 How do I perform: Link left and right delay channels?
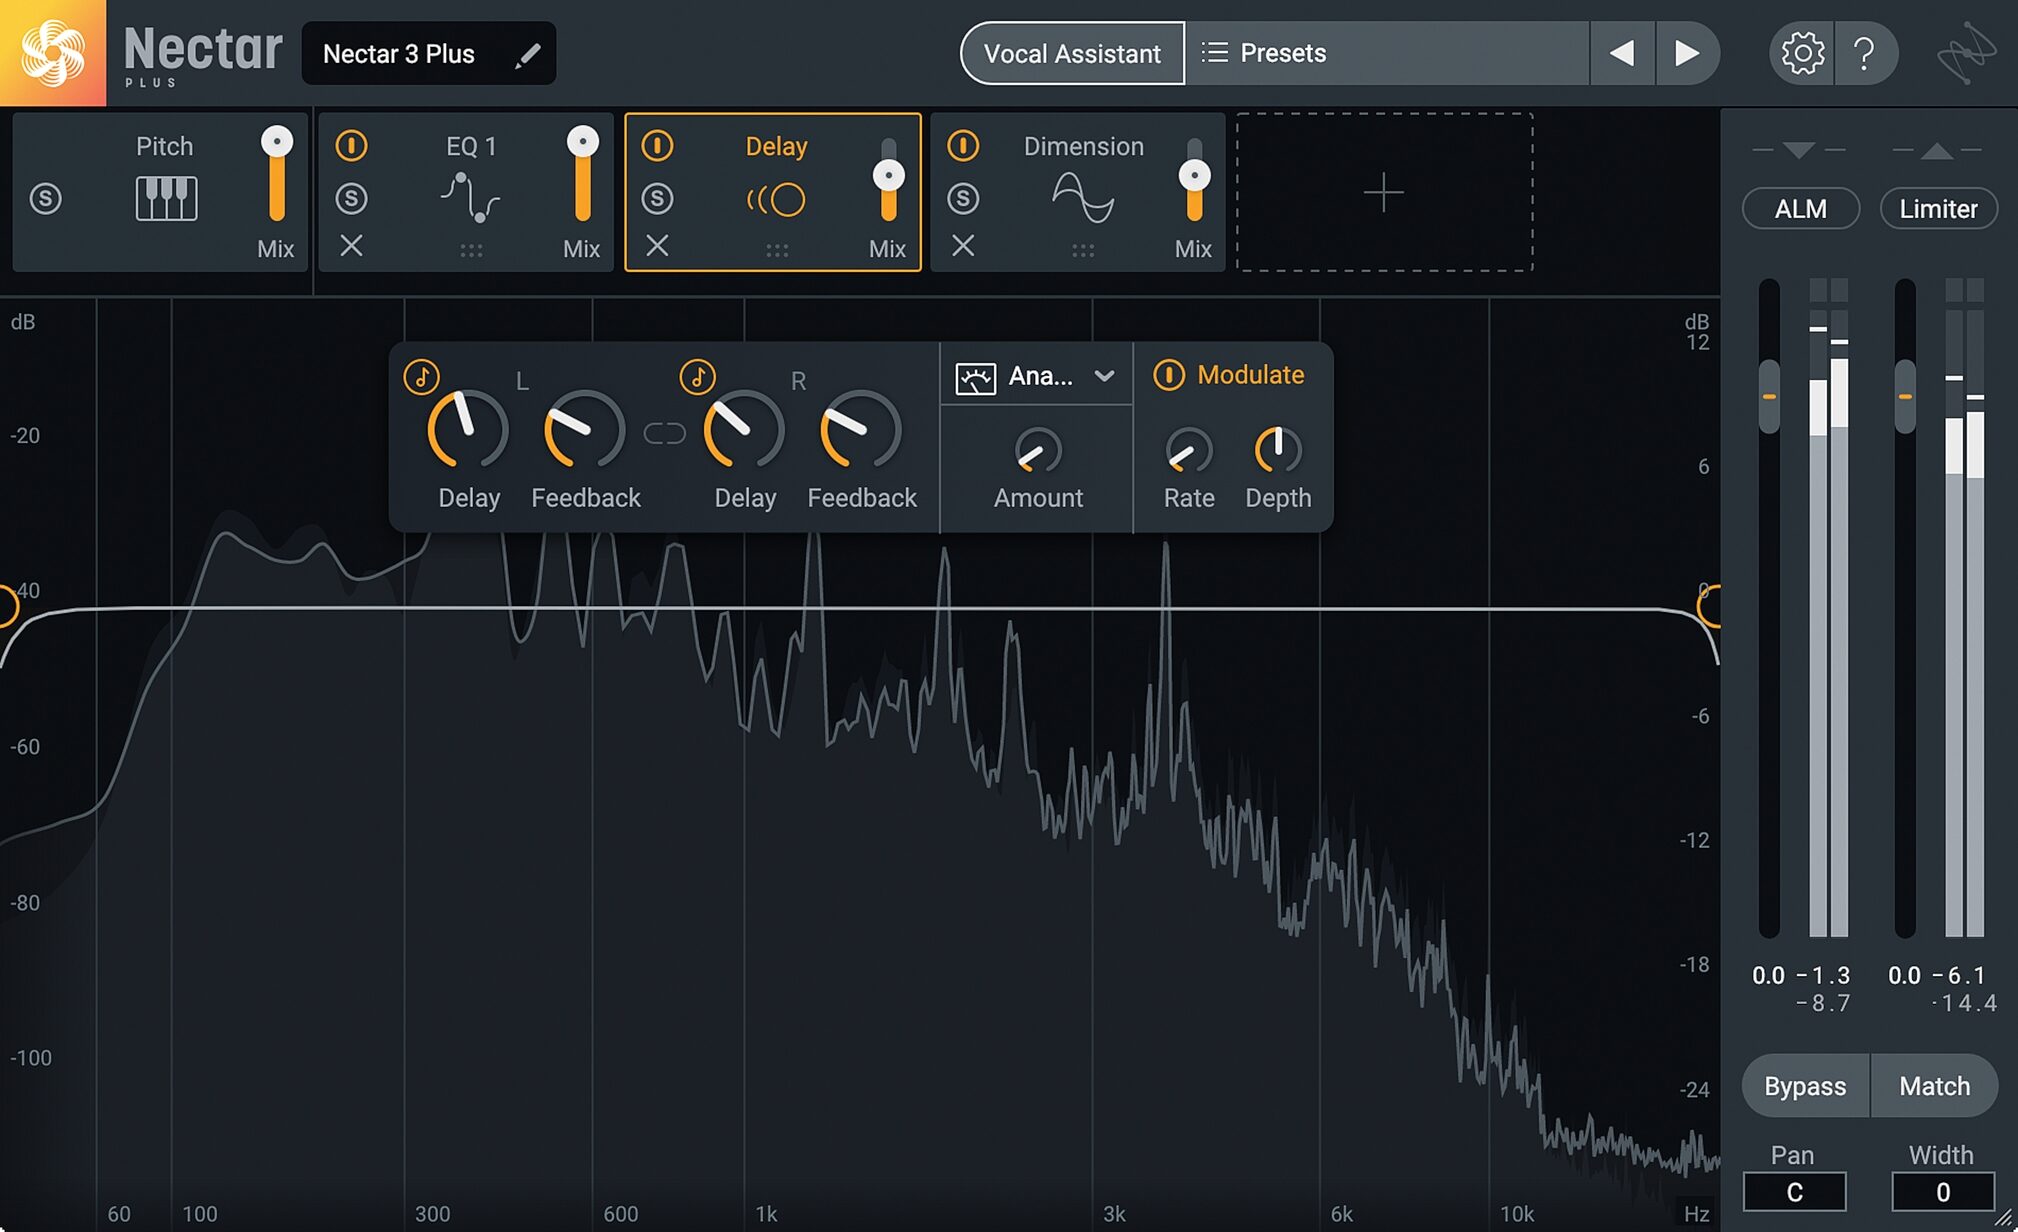point(664,433)
